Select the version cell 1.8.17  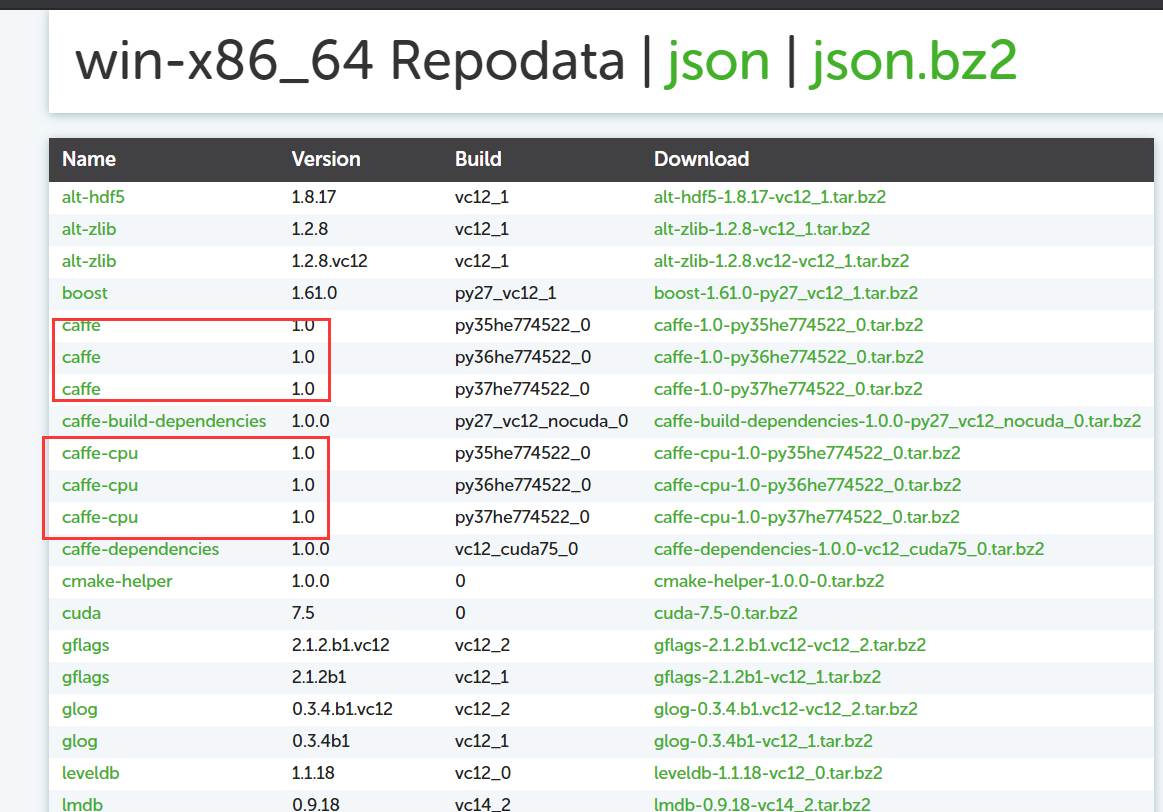(x=313, y=197)
